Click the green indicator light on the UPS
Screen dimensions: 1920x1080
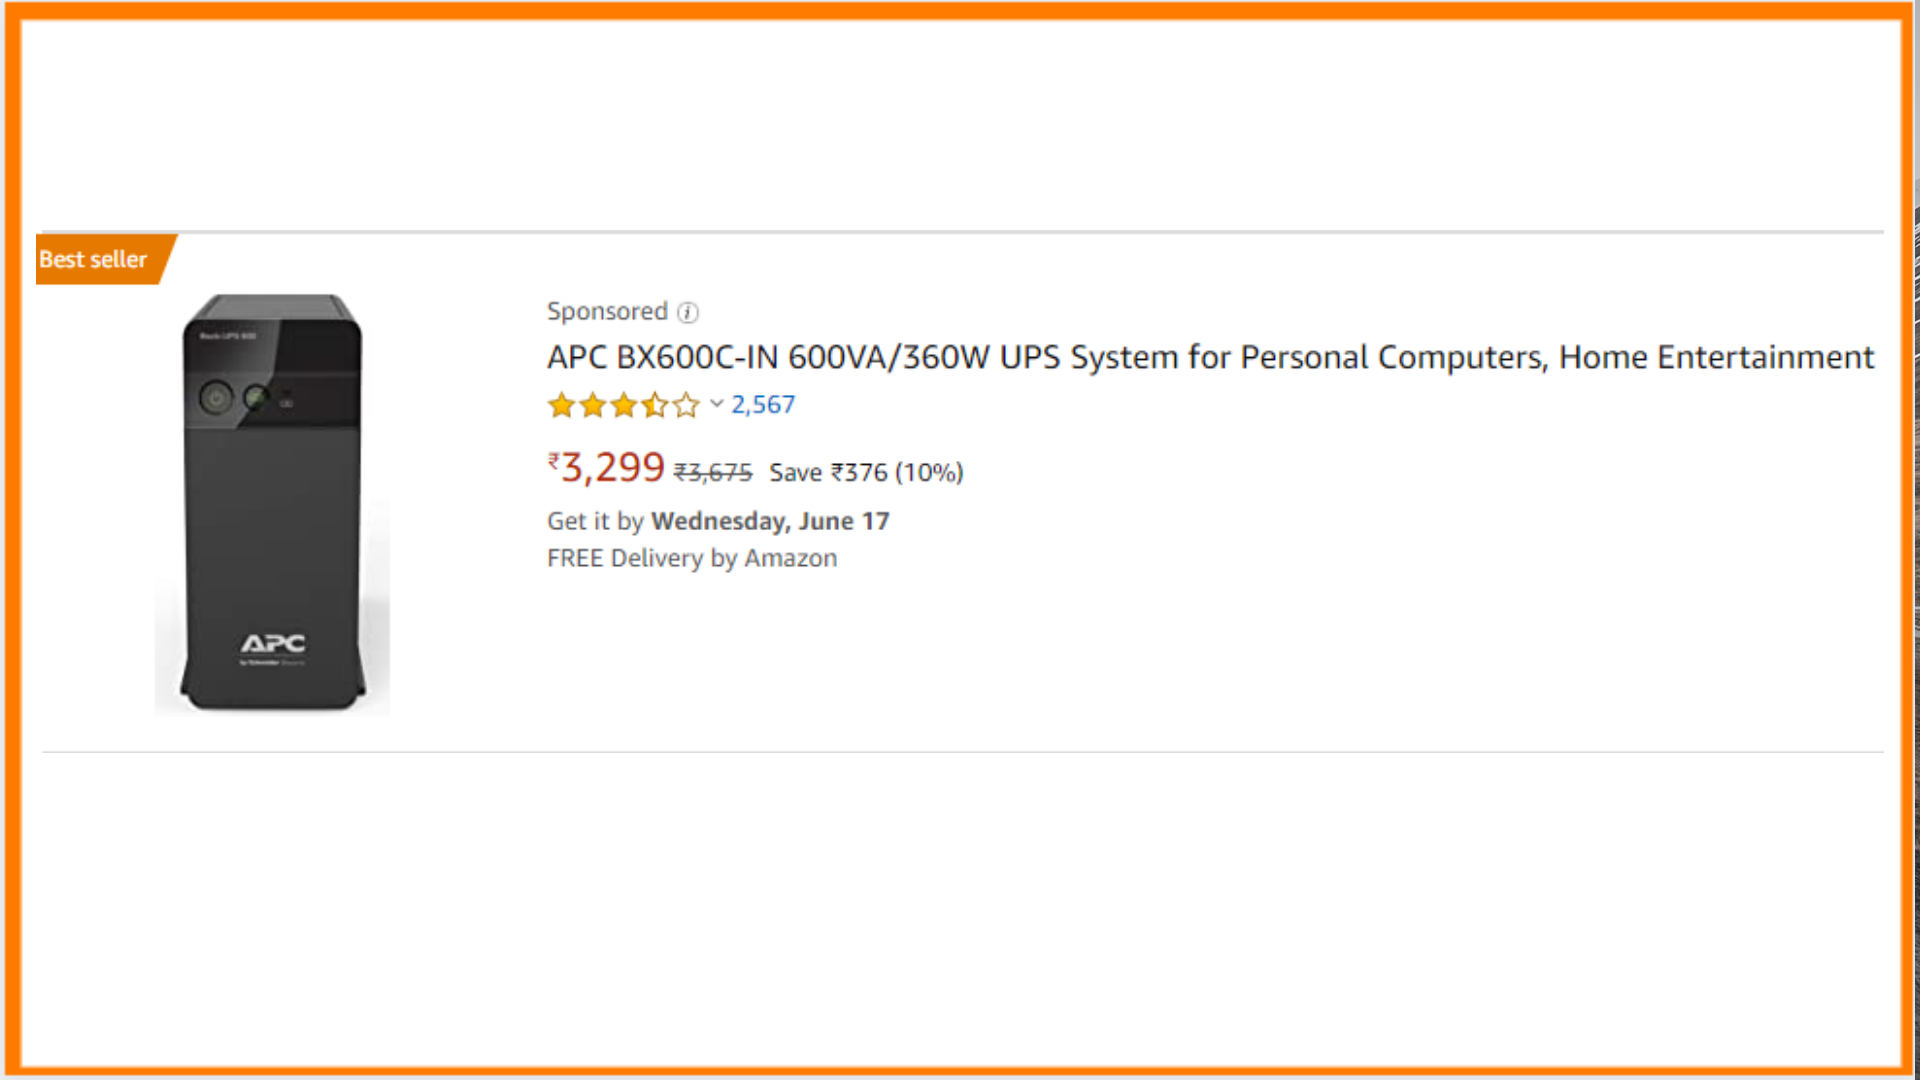click(x=256, y=398)
